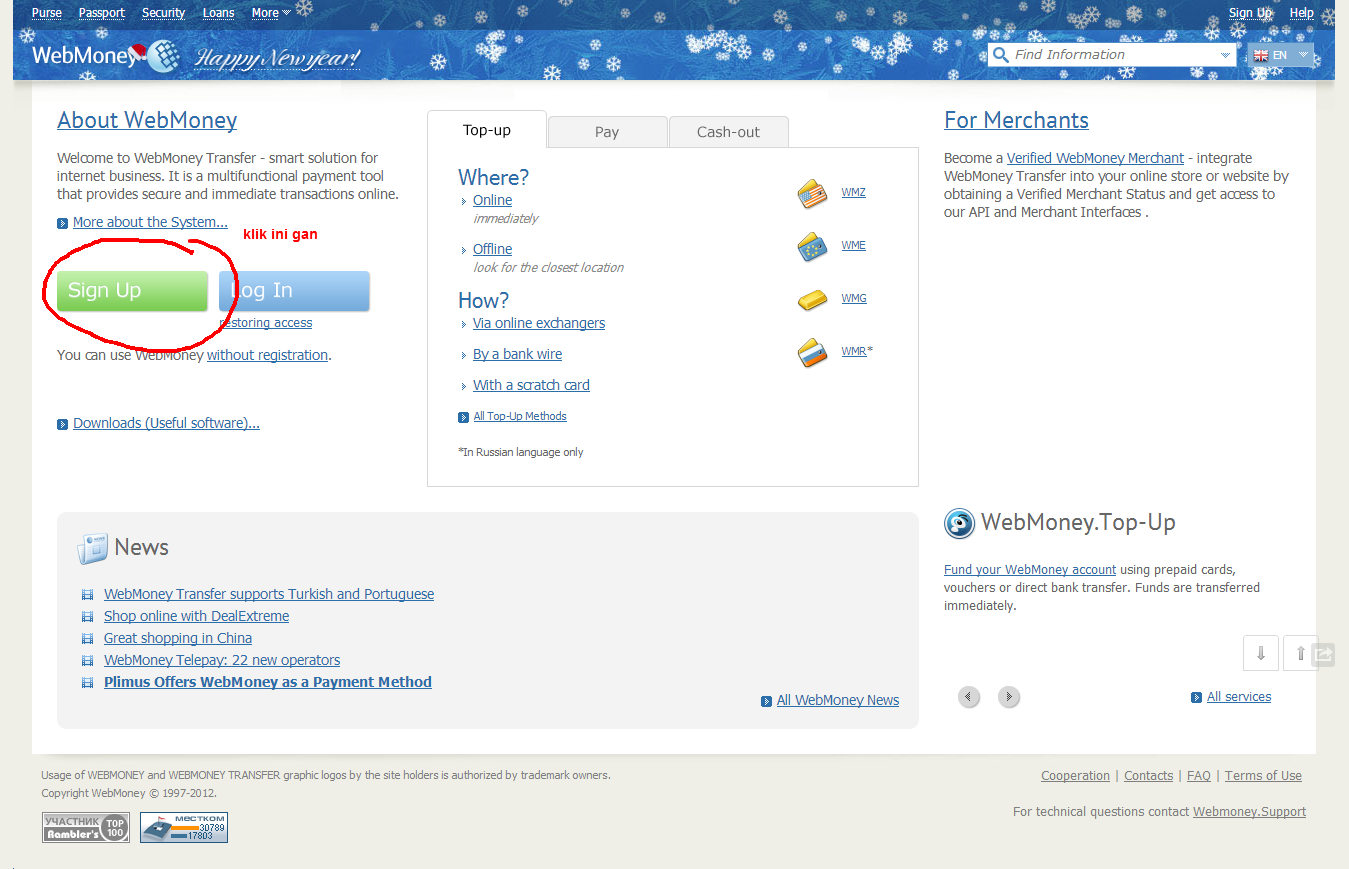
Task: Click the News newspaper icon
Action: (93, 548)
